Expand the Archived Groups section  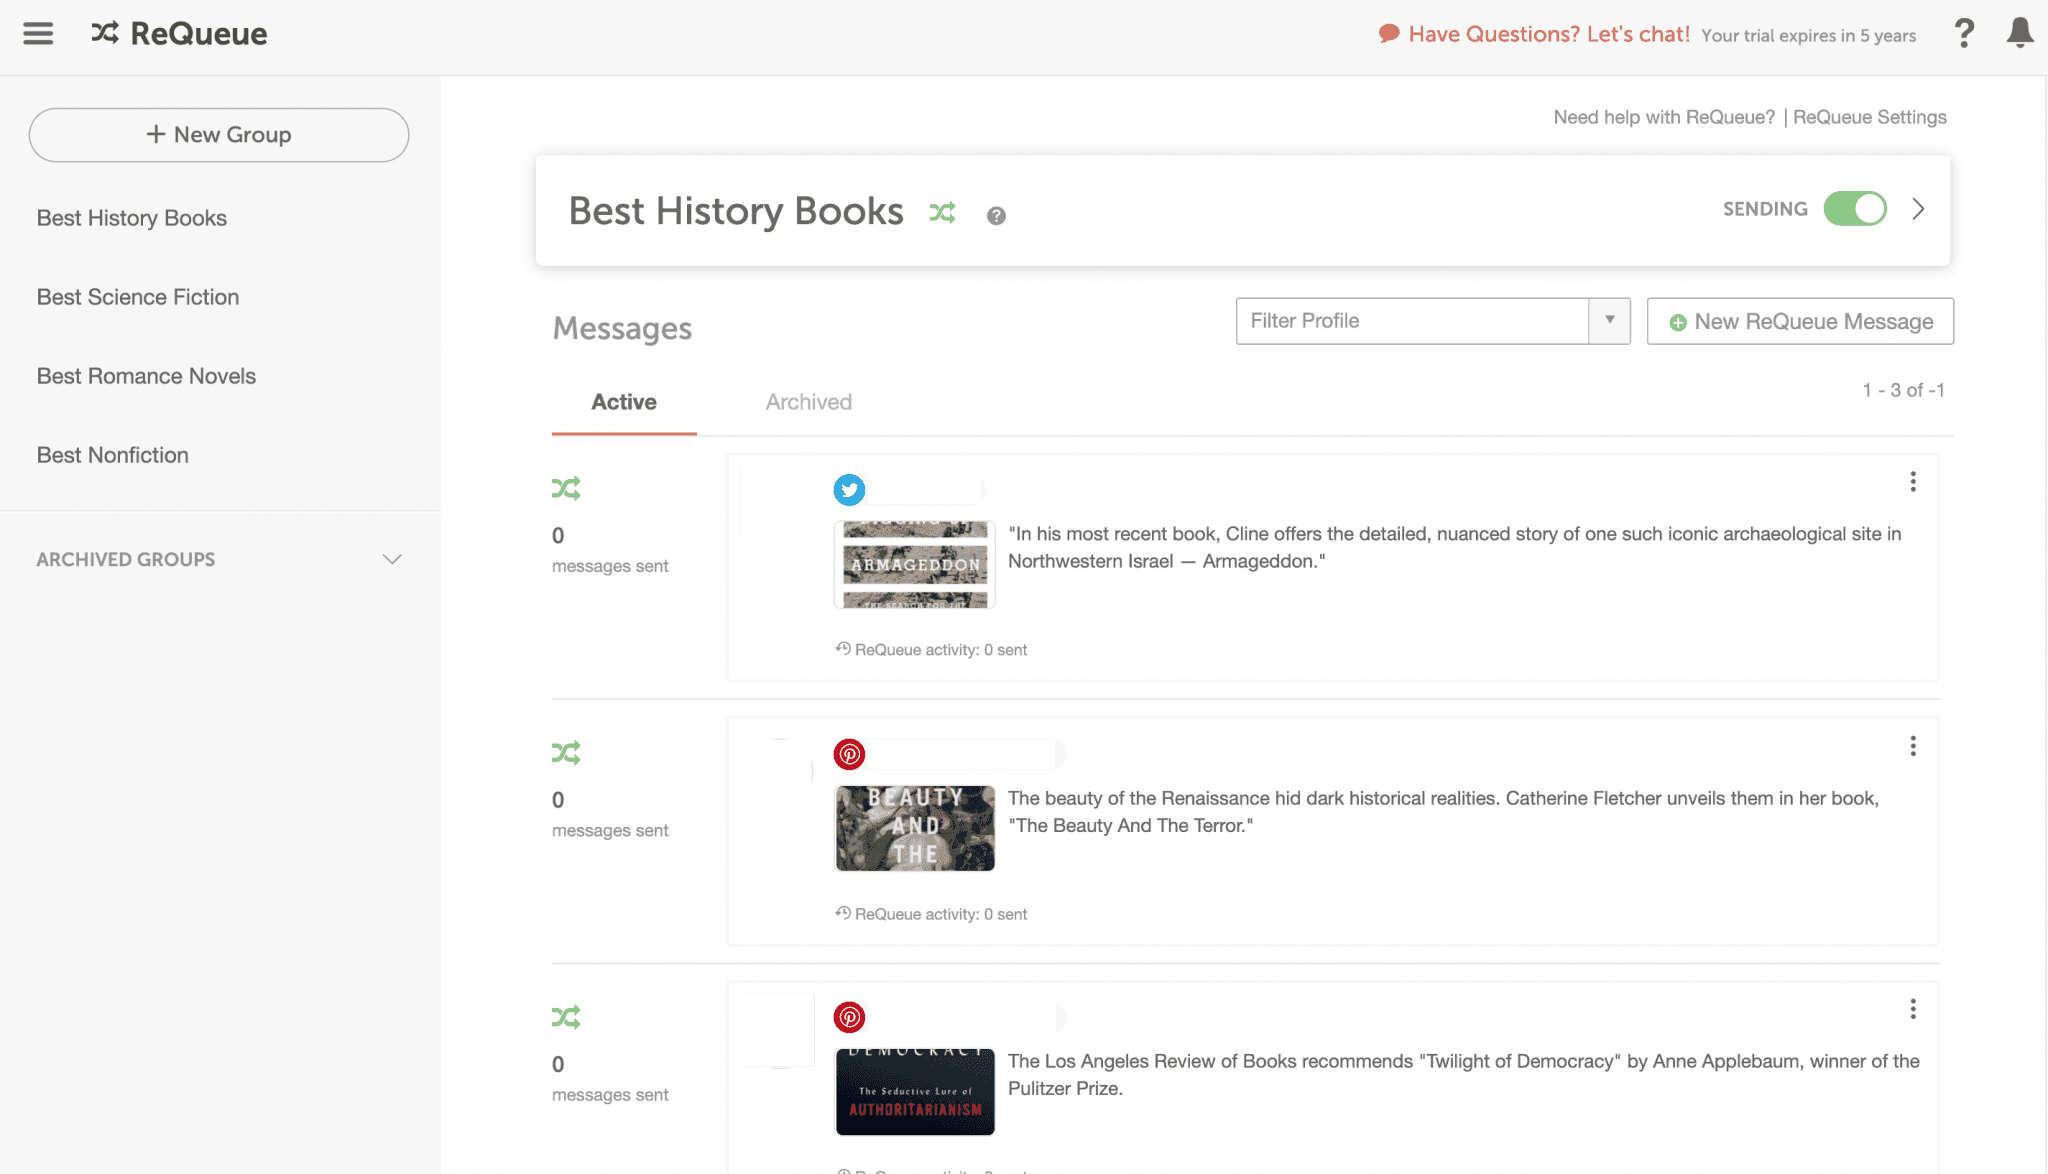point(392,559)
